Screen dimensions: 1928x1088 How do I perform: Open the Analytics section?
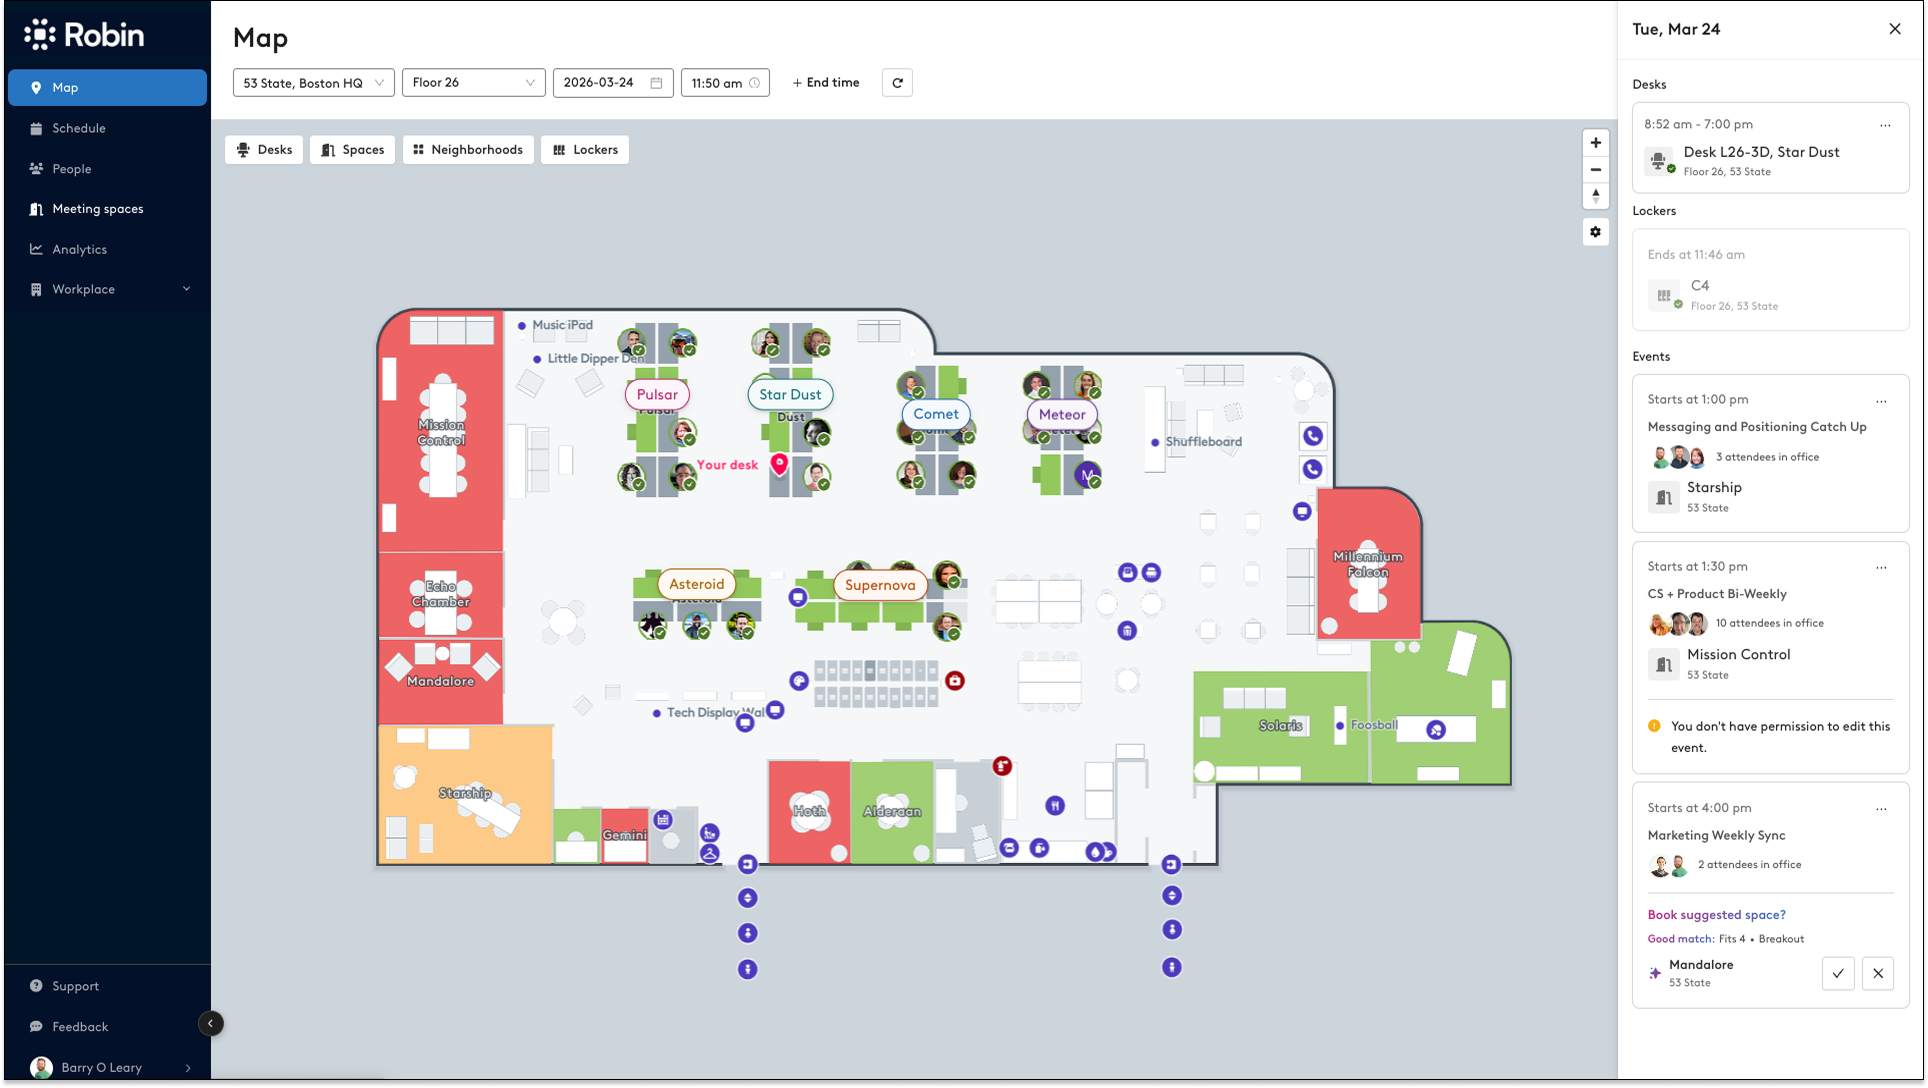pos(79,249)
